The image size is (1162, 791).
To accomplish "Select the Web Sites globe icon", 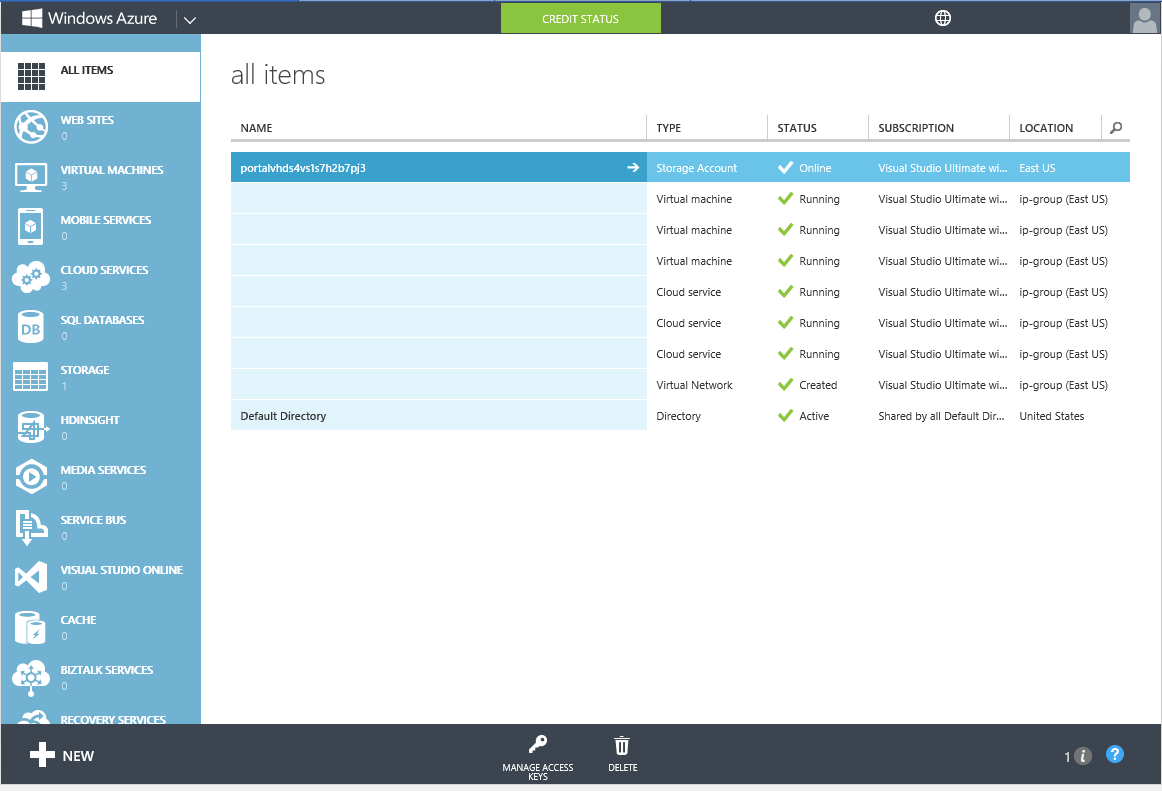I will click(x=31, y=127).
